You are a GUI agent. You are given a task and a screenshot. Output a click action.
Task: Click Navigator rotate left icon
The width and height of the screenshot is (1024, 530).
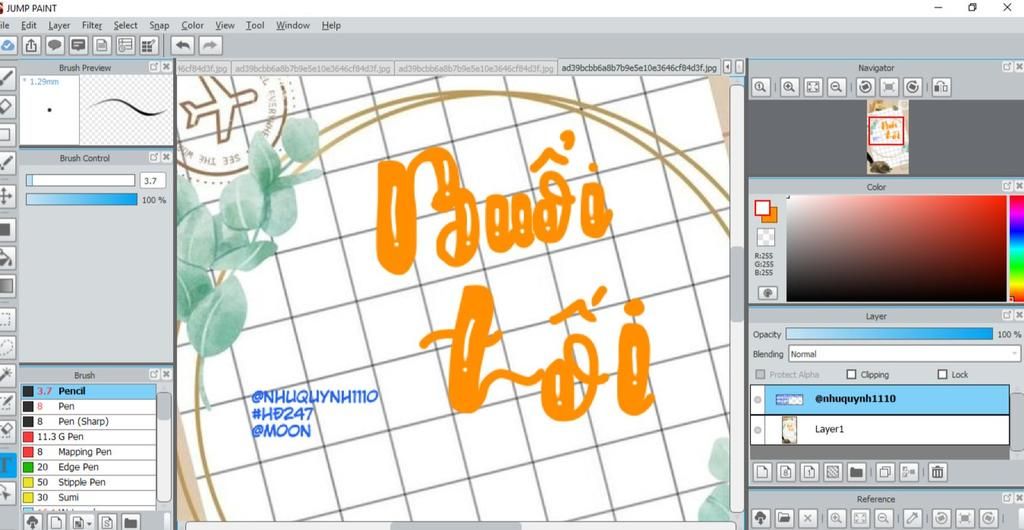coord(865,87)
